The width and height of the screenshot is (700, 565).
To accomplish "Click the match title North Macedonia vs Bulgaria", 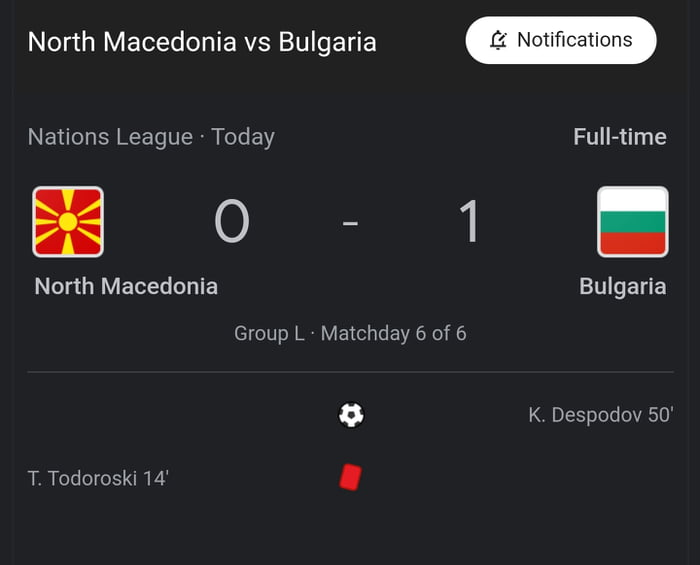I will [202, 42].
